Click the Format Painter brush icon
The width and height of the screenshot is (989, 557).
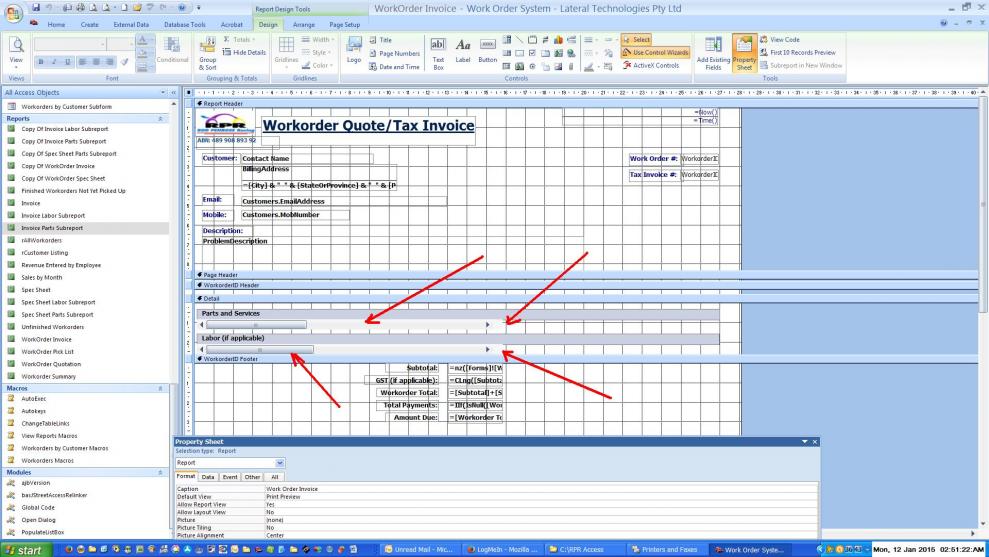(125, 62)
